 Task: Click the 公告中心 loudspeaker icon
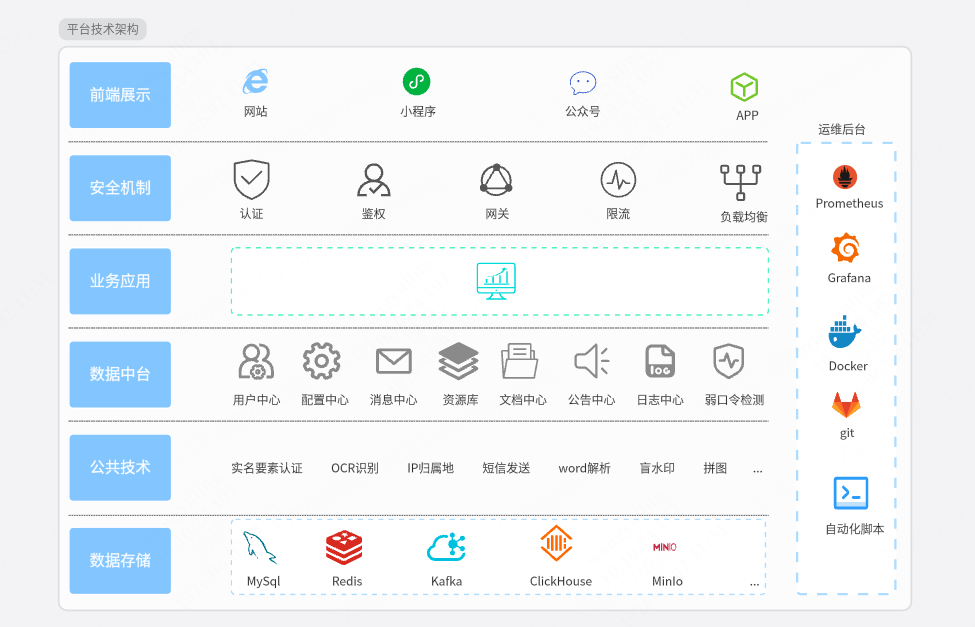click(591, 361)
